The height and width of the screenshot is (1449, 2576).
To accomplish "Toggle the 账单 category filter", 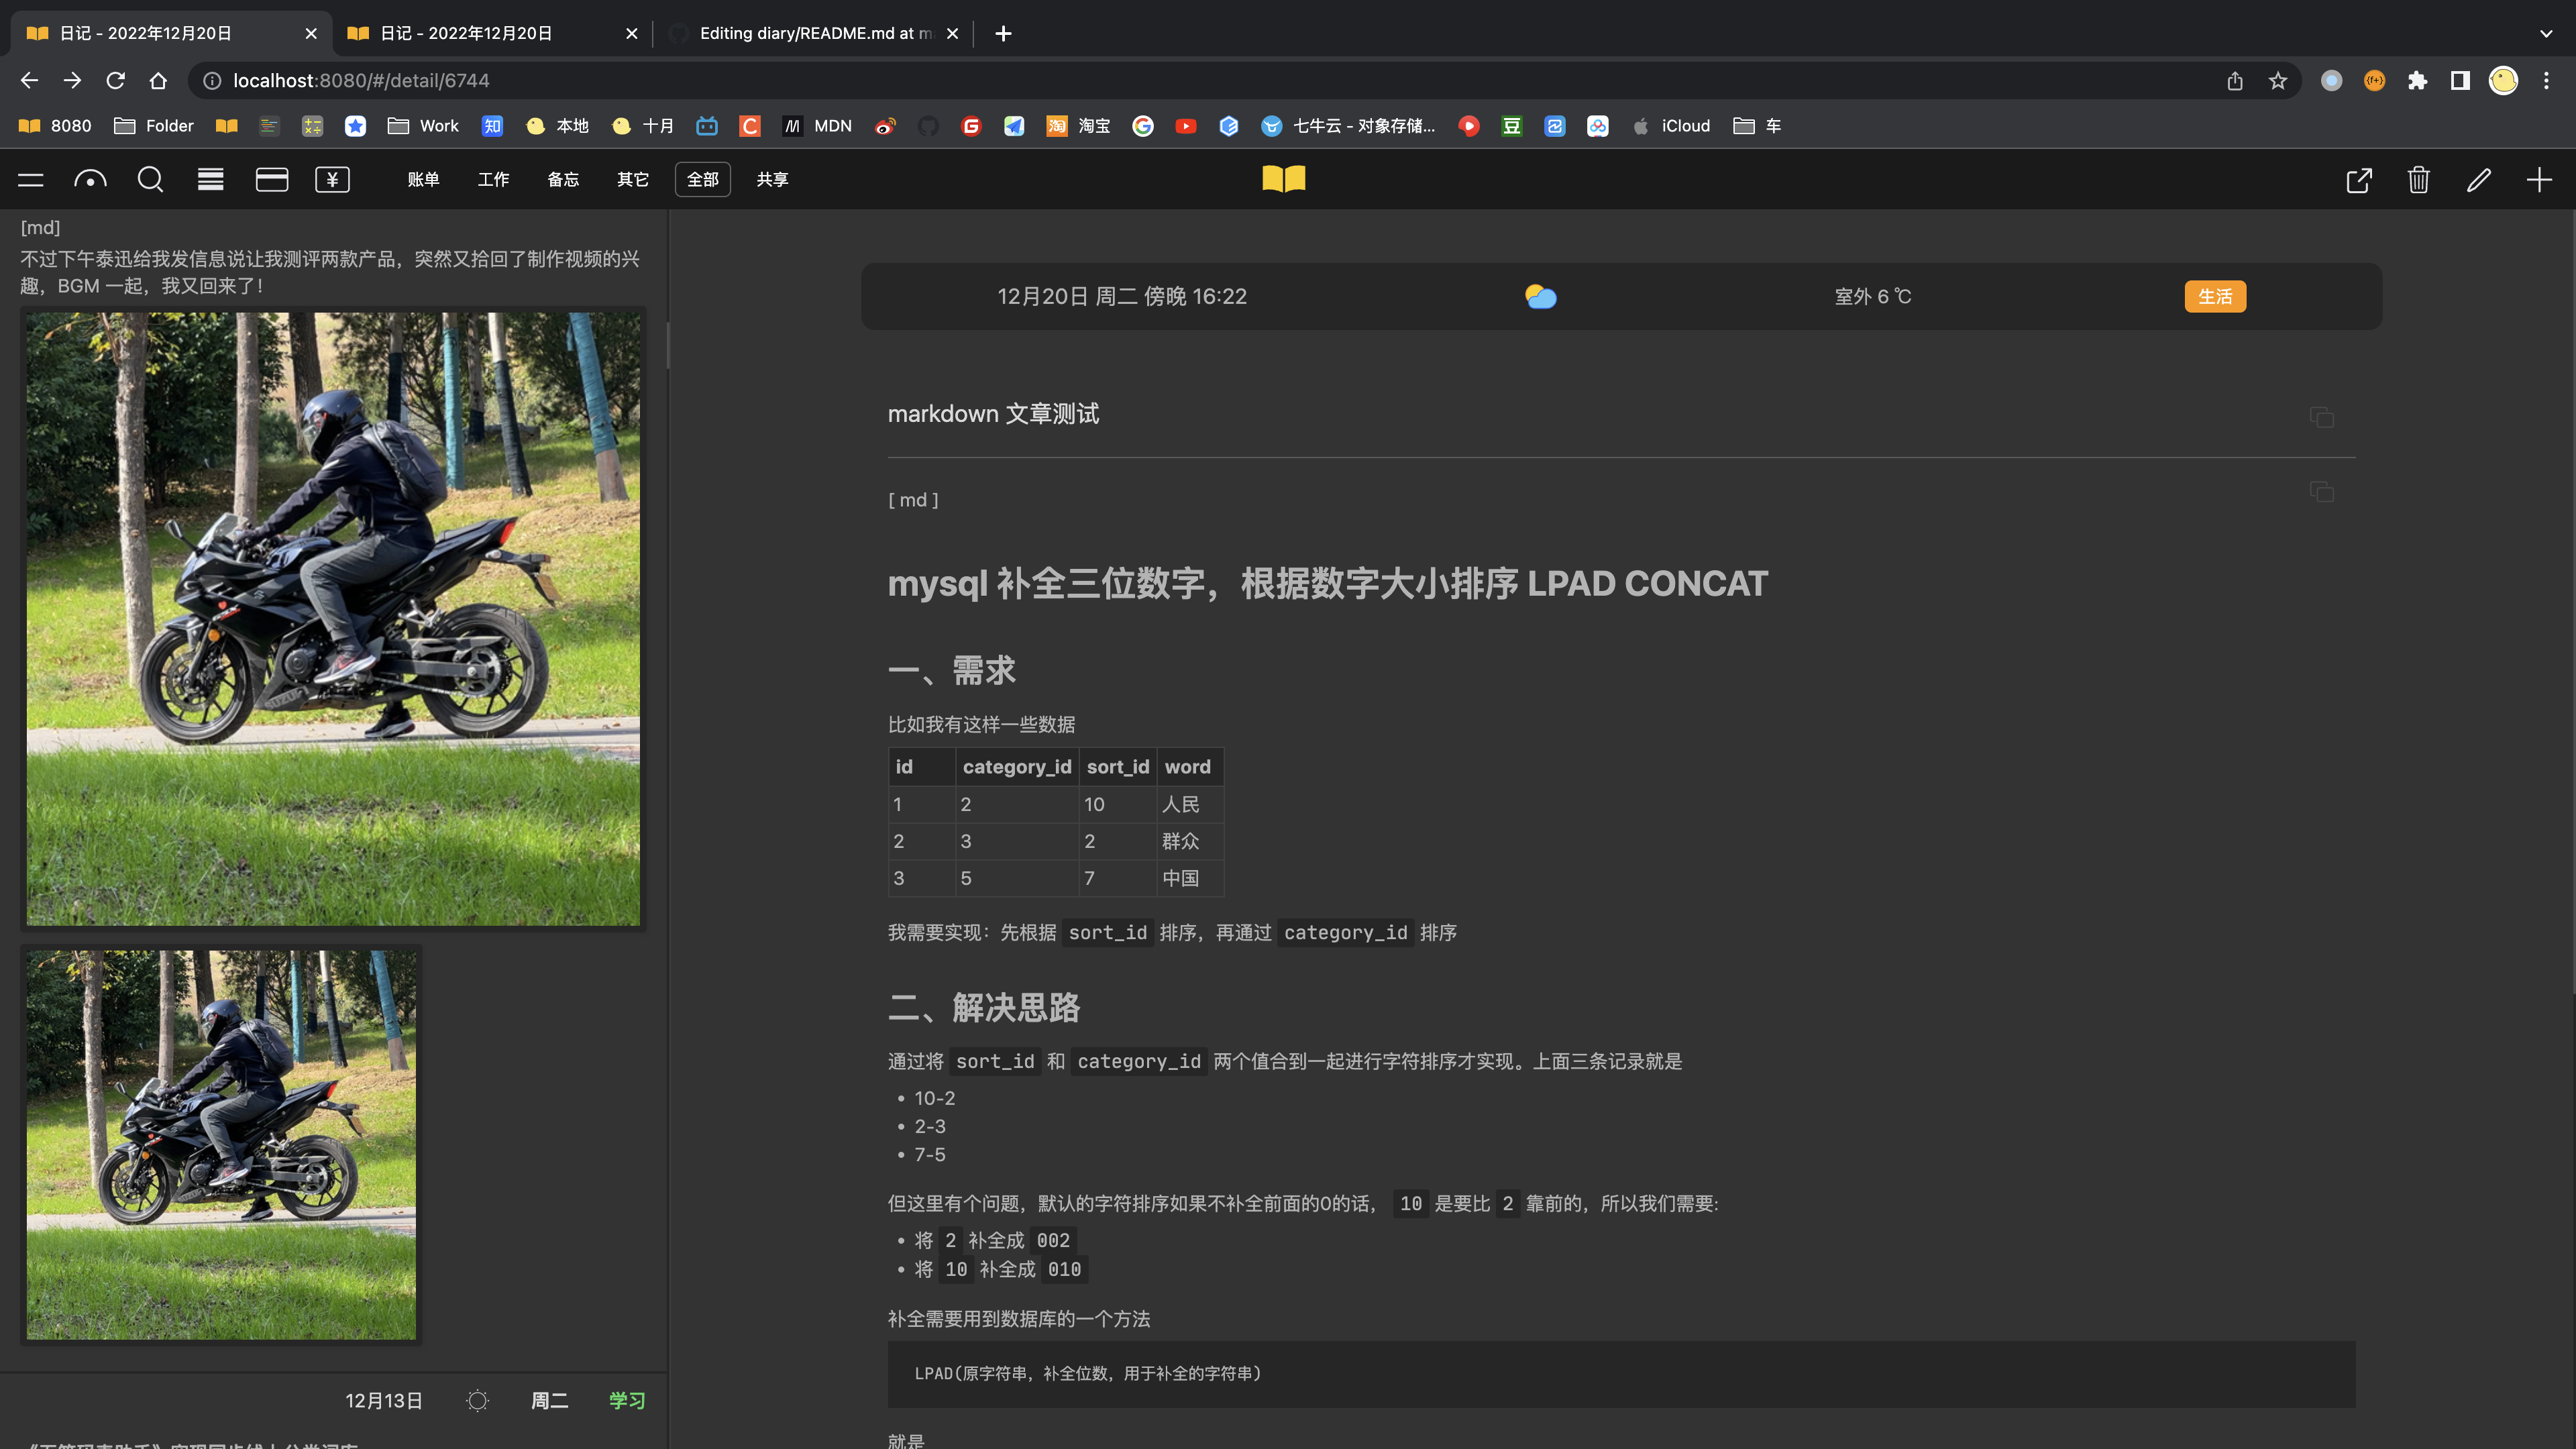I will [423, 180].
